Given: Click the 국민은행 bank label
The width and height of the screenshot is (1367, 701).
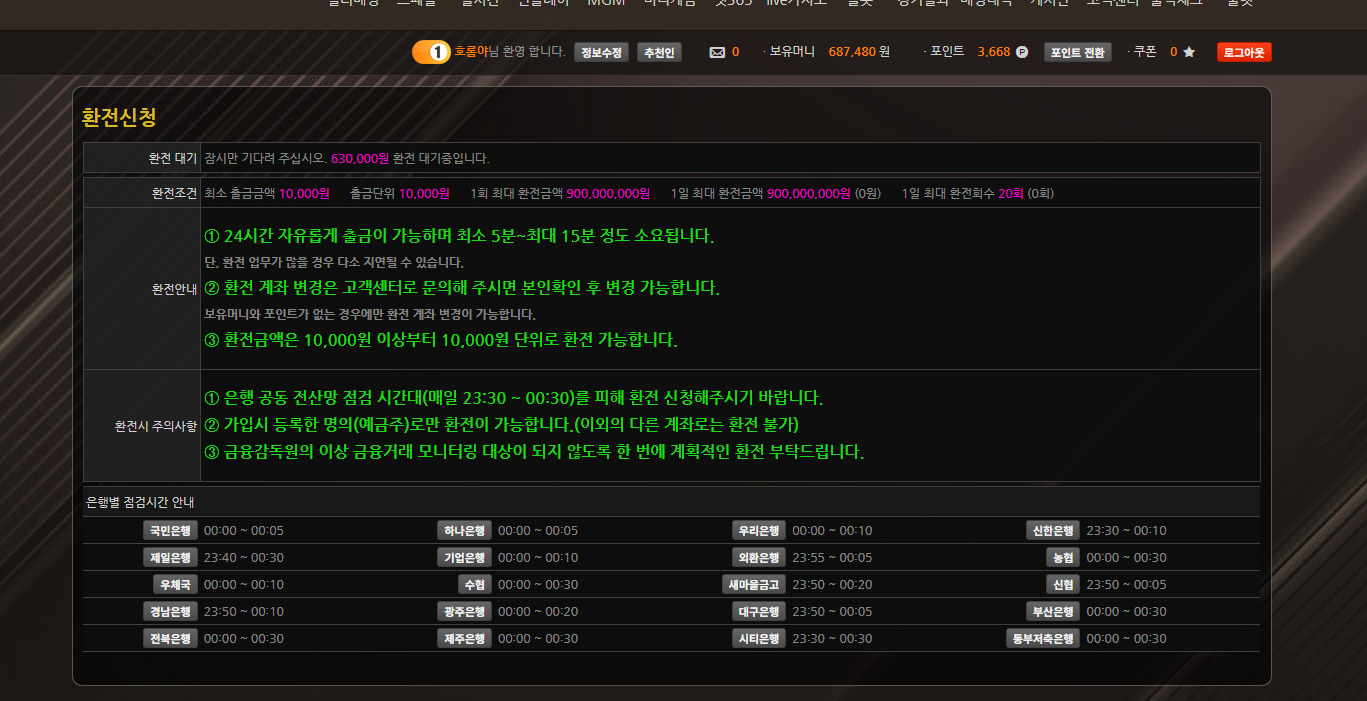Looking at the screenshot, I should coord(170,531).
